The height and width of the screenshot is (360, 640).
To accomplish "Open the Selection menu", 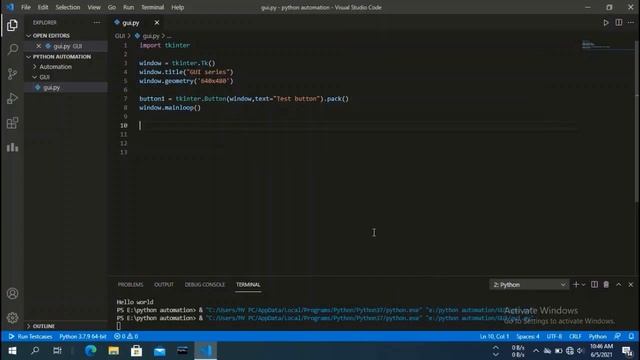I will 68,7.
